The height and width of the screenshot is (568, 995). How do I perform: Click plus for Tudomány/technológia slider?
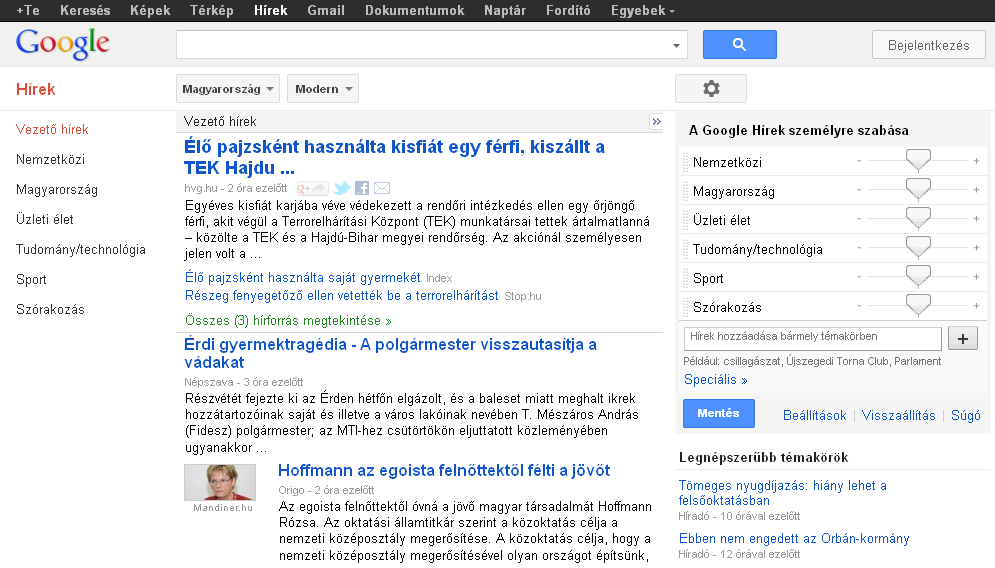pyautogui.click(x=976, y=248)
